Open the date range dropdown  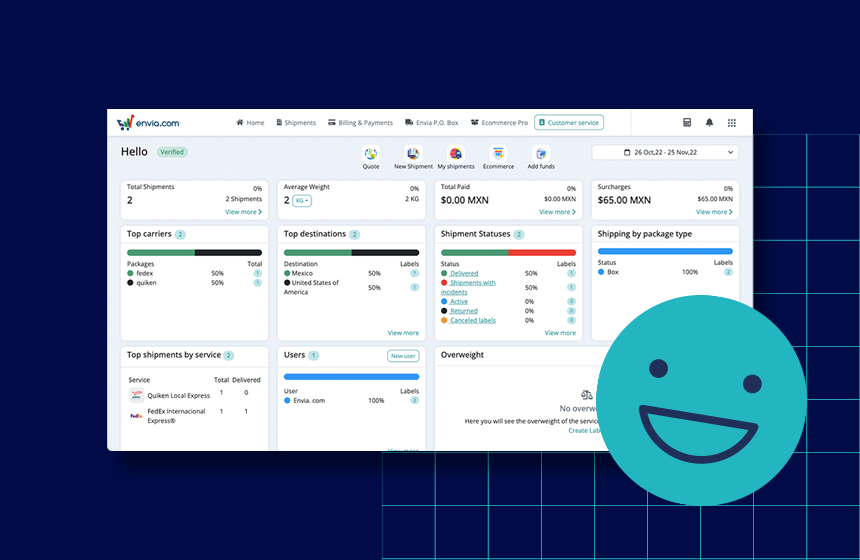coord(665,152)
